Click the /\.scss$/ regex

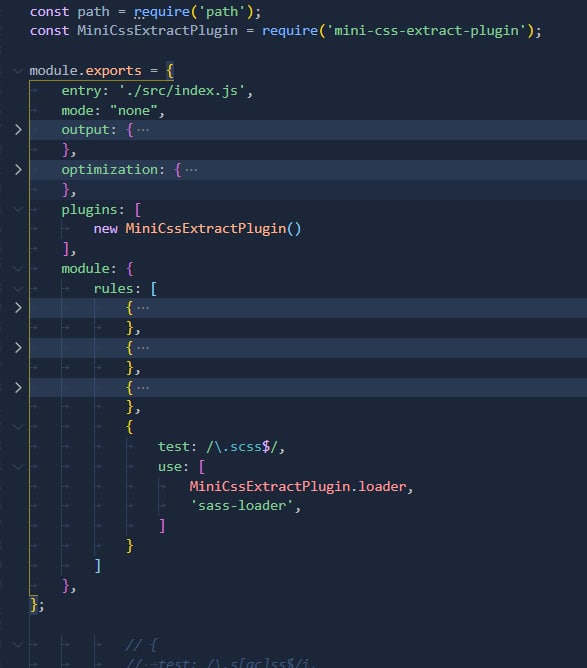coord(242,446)
